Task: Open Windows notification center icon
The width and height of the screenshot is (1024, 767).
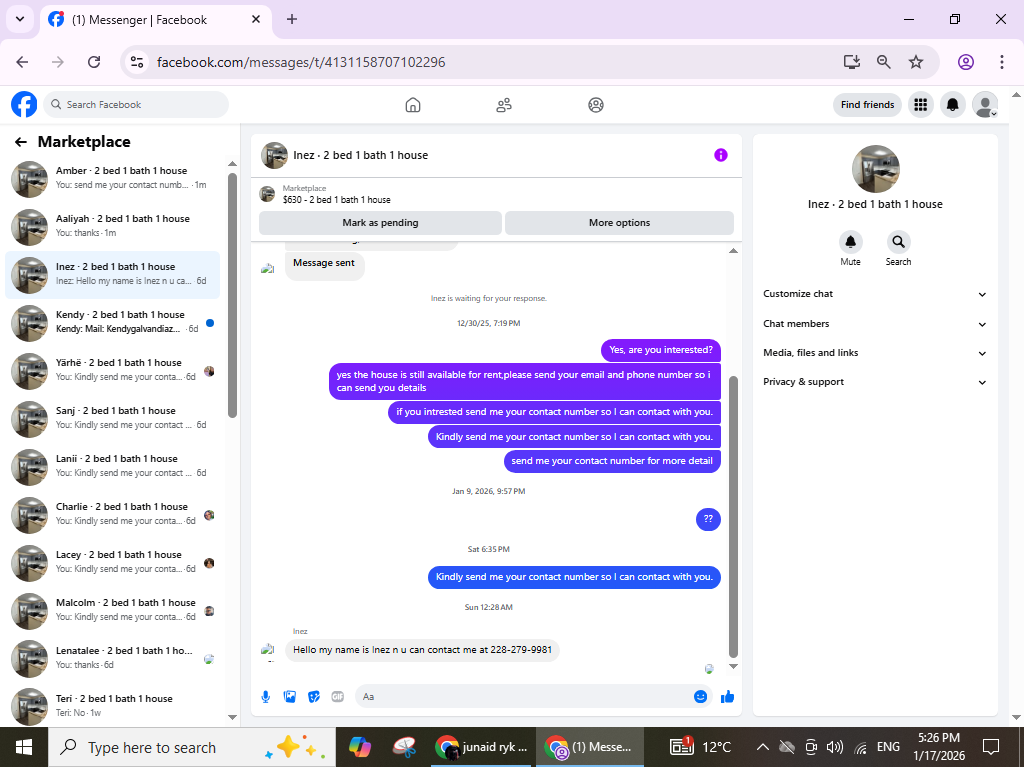Action: (x=991, y=747)
